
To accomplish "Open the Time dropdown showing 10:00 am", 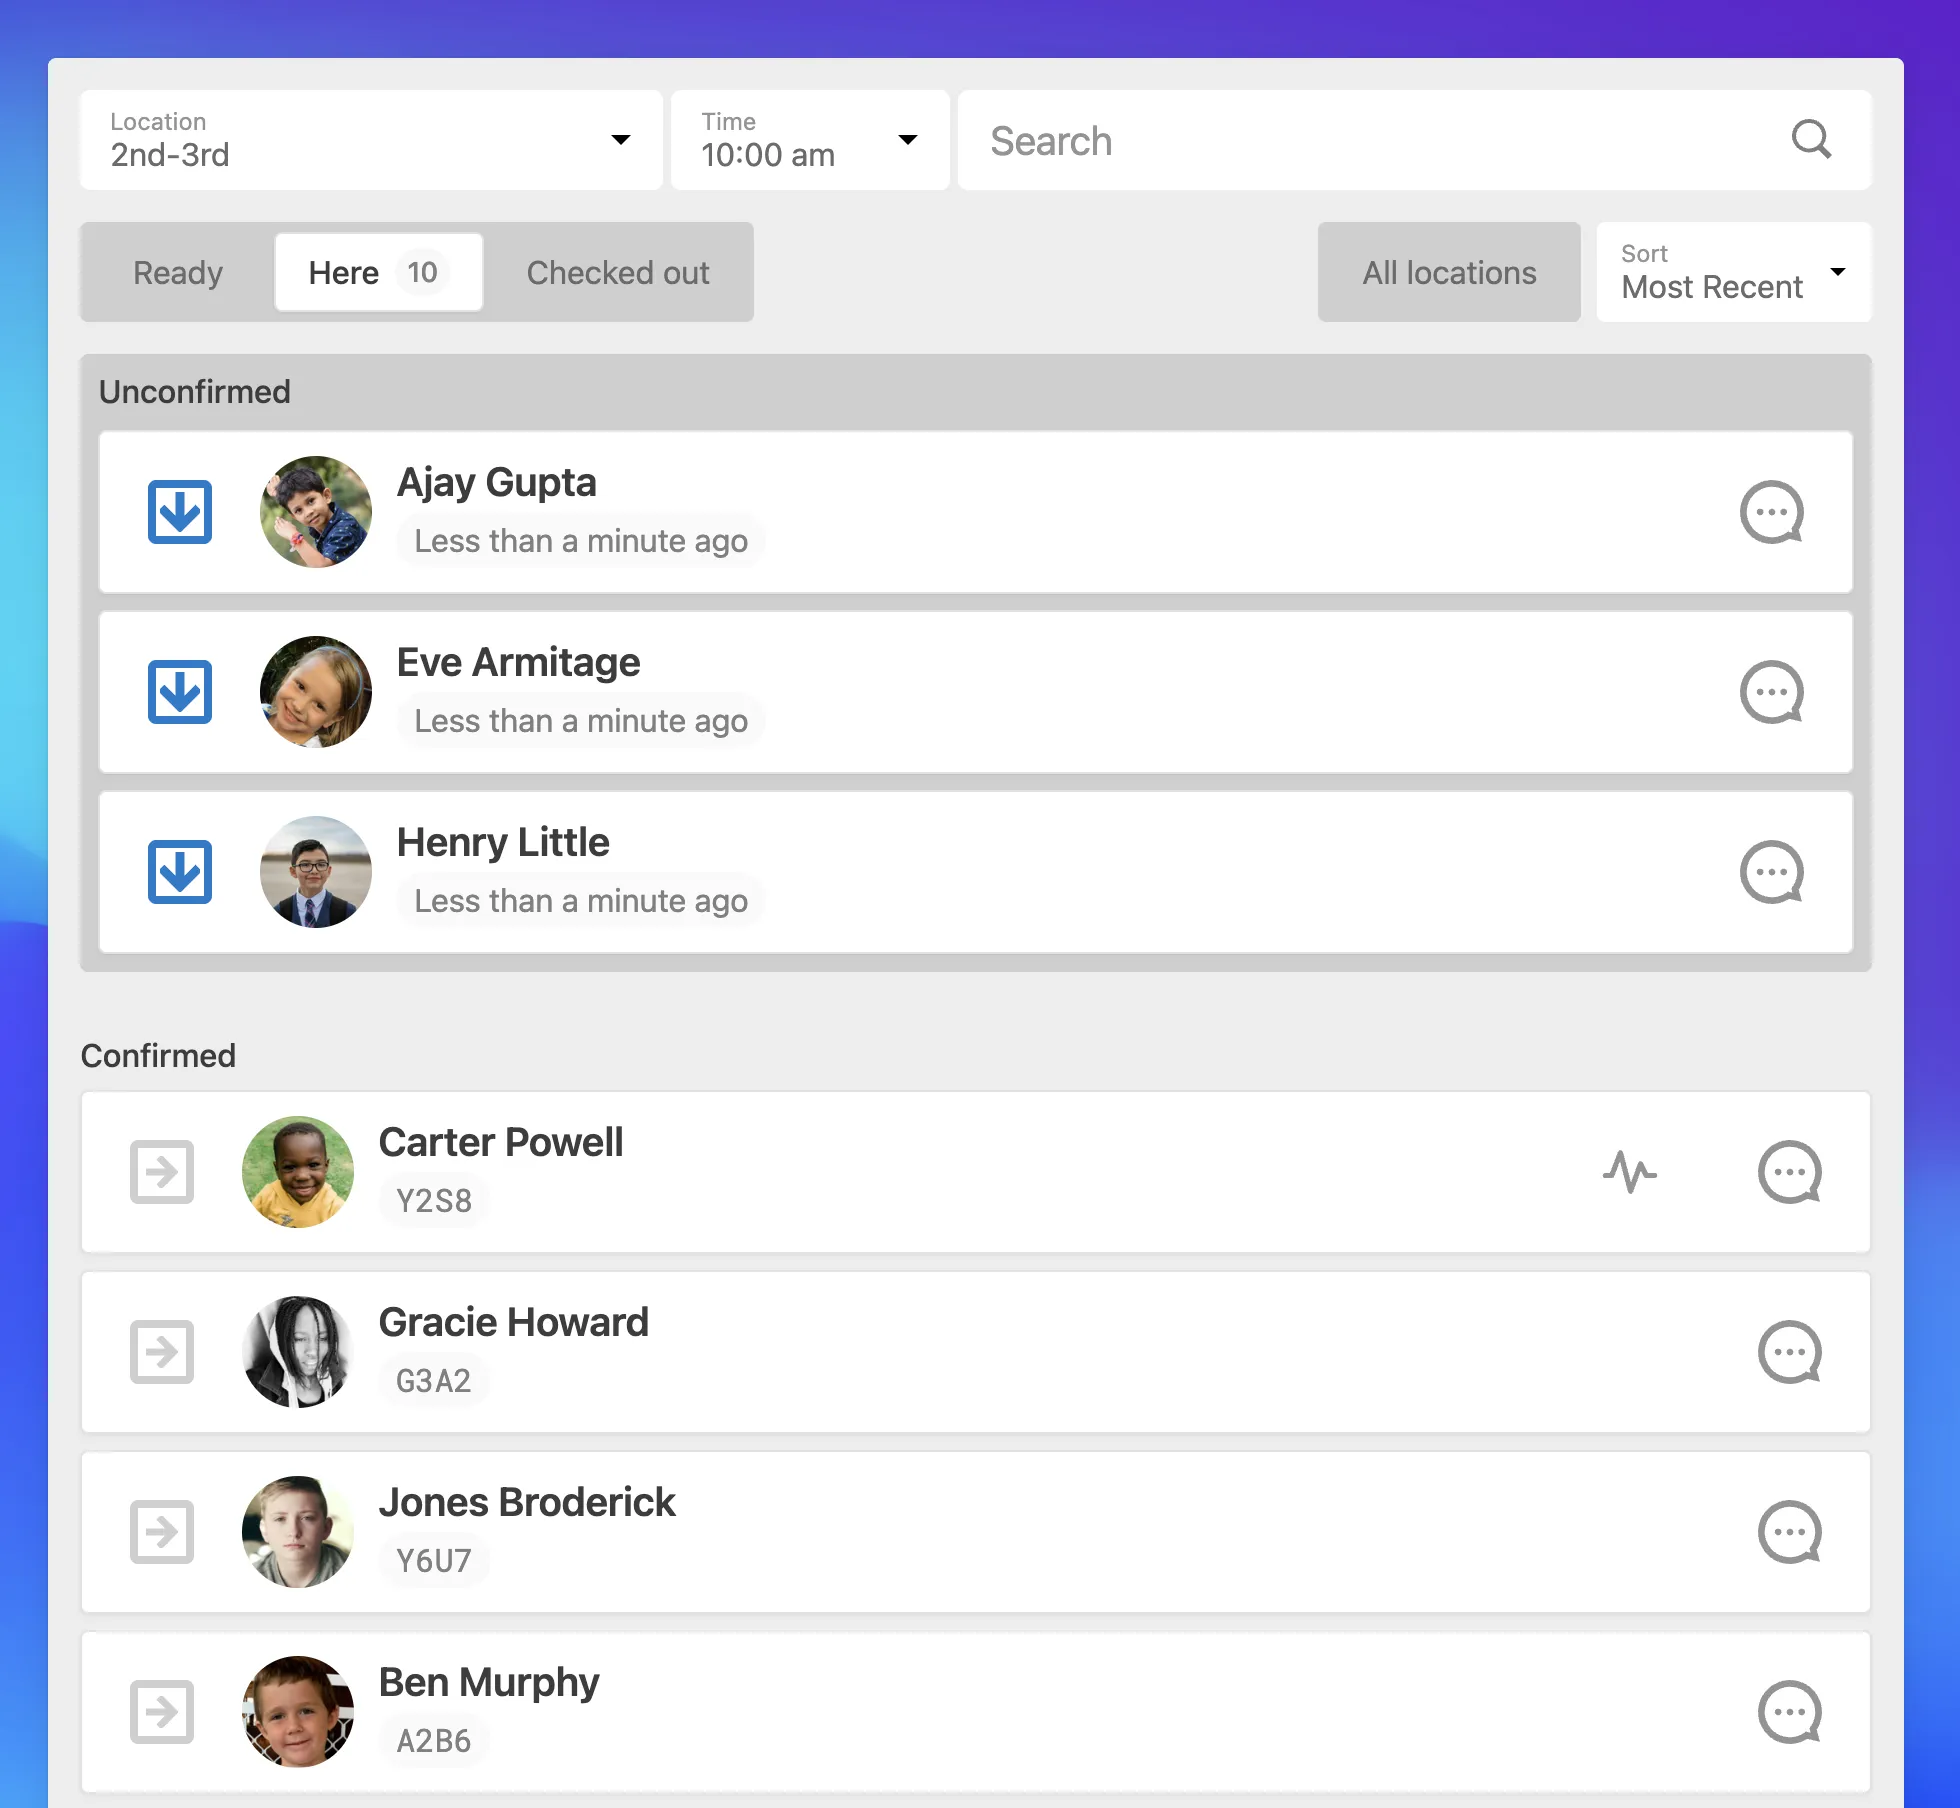I will pos(808,140).
